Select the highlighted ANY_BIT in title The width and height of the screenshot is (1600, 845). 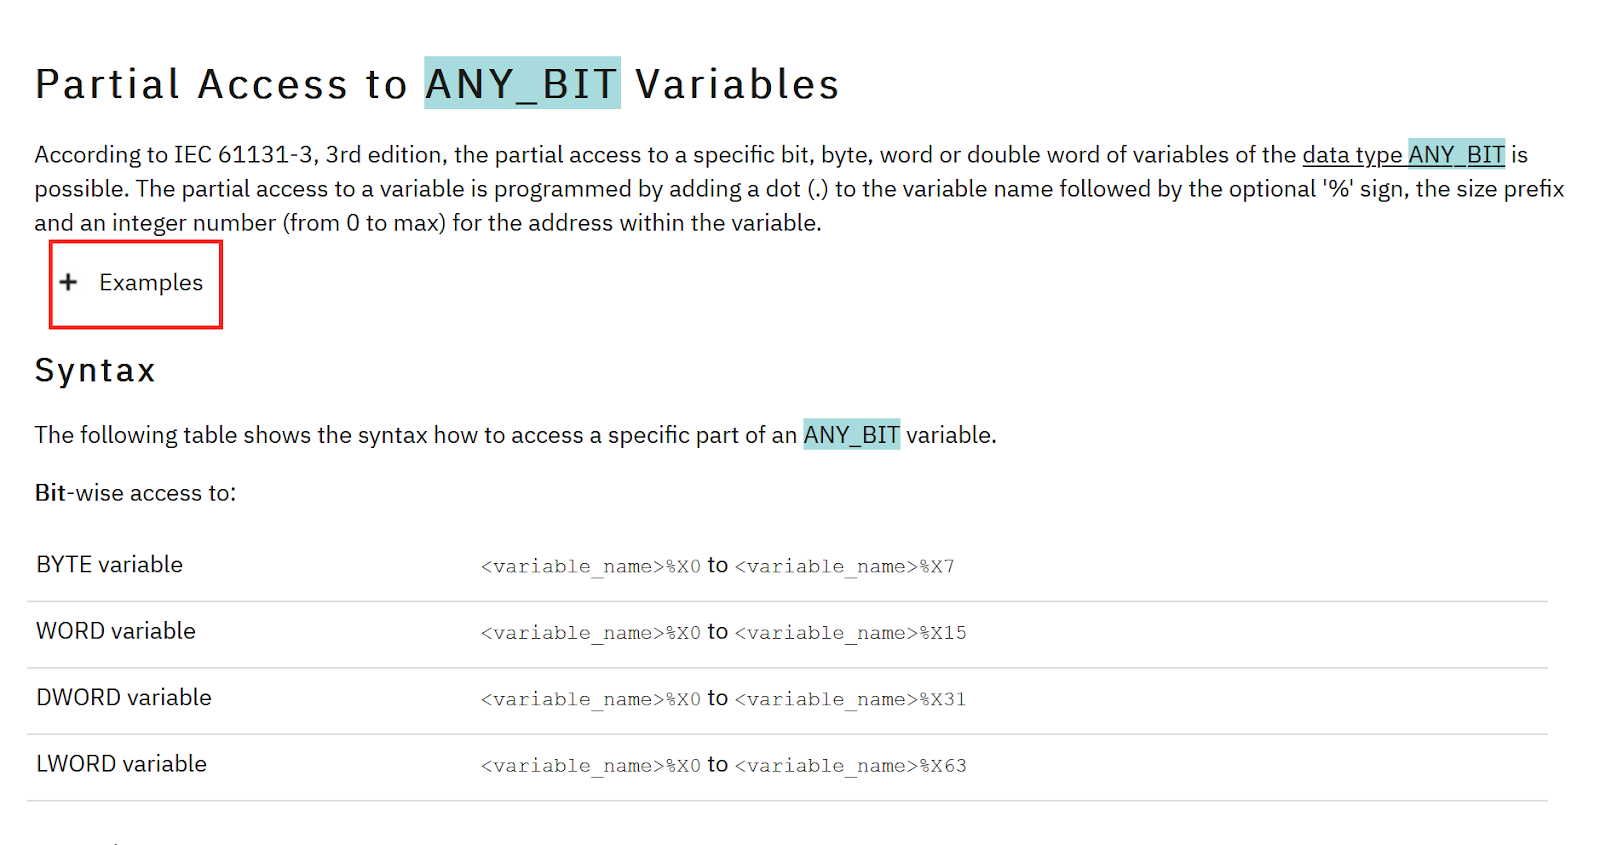(522, 84)
